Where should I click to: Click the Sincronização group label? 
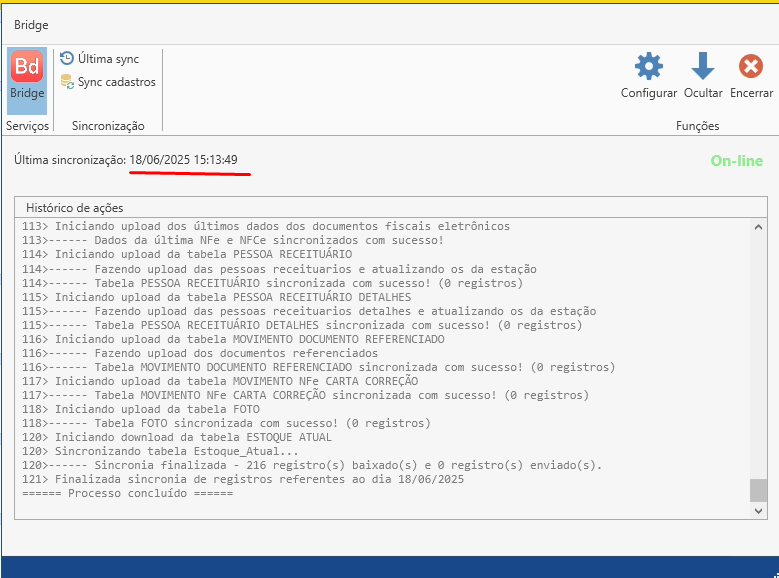point(108,126)
